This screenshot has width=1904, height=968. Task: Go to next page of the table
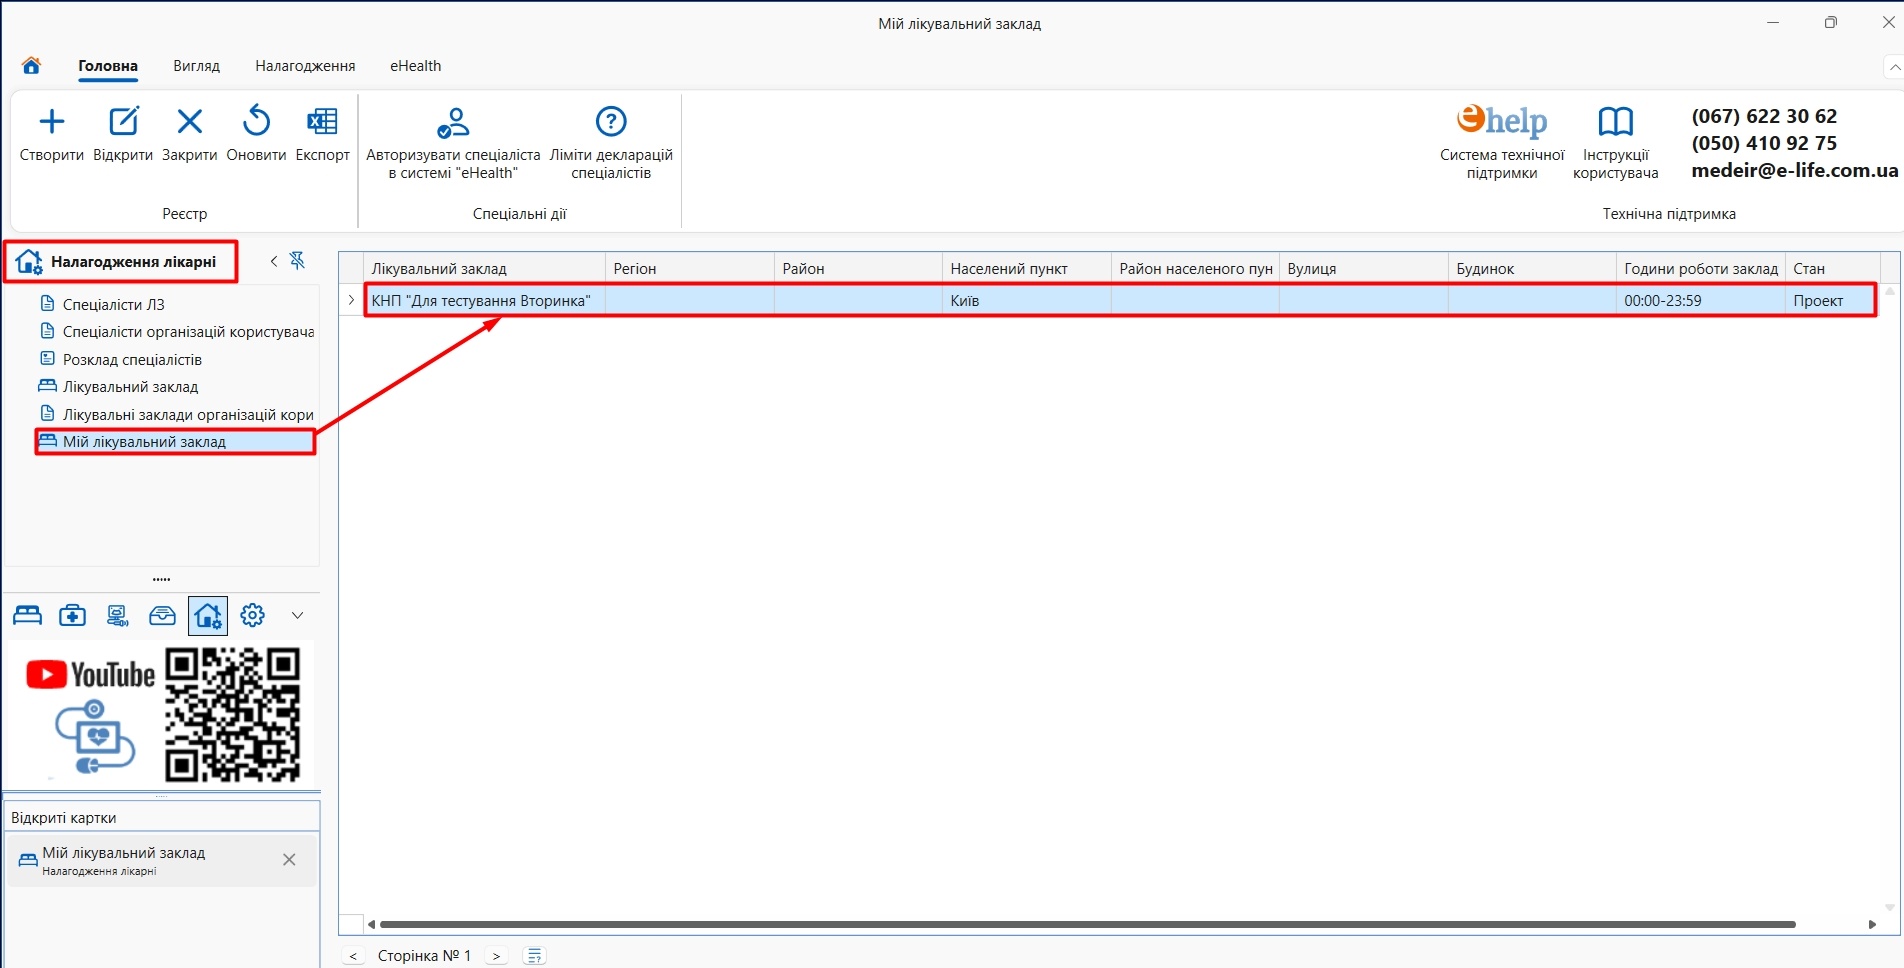(x=496, y=956)
